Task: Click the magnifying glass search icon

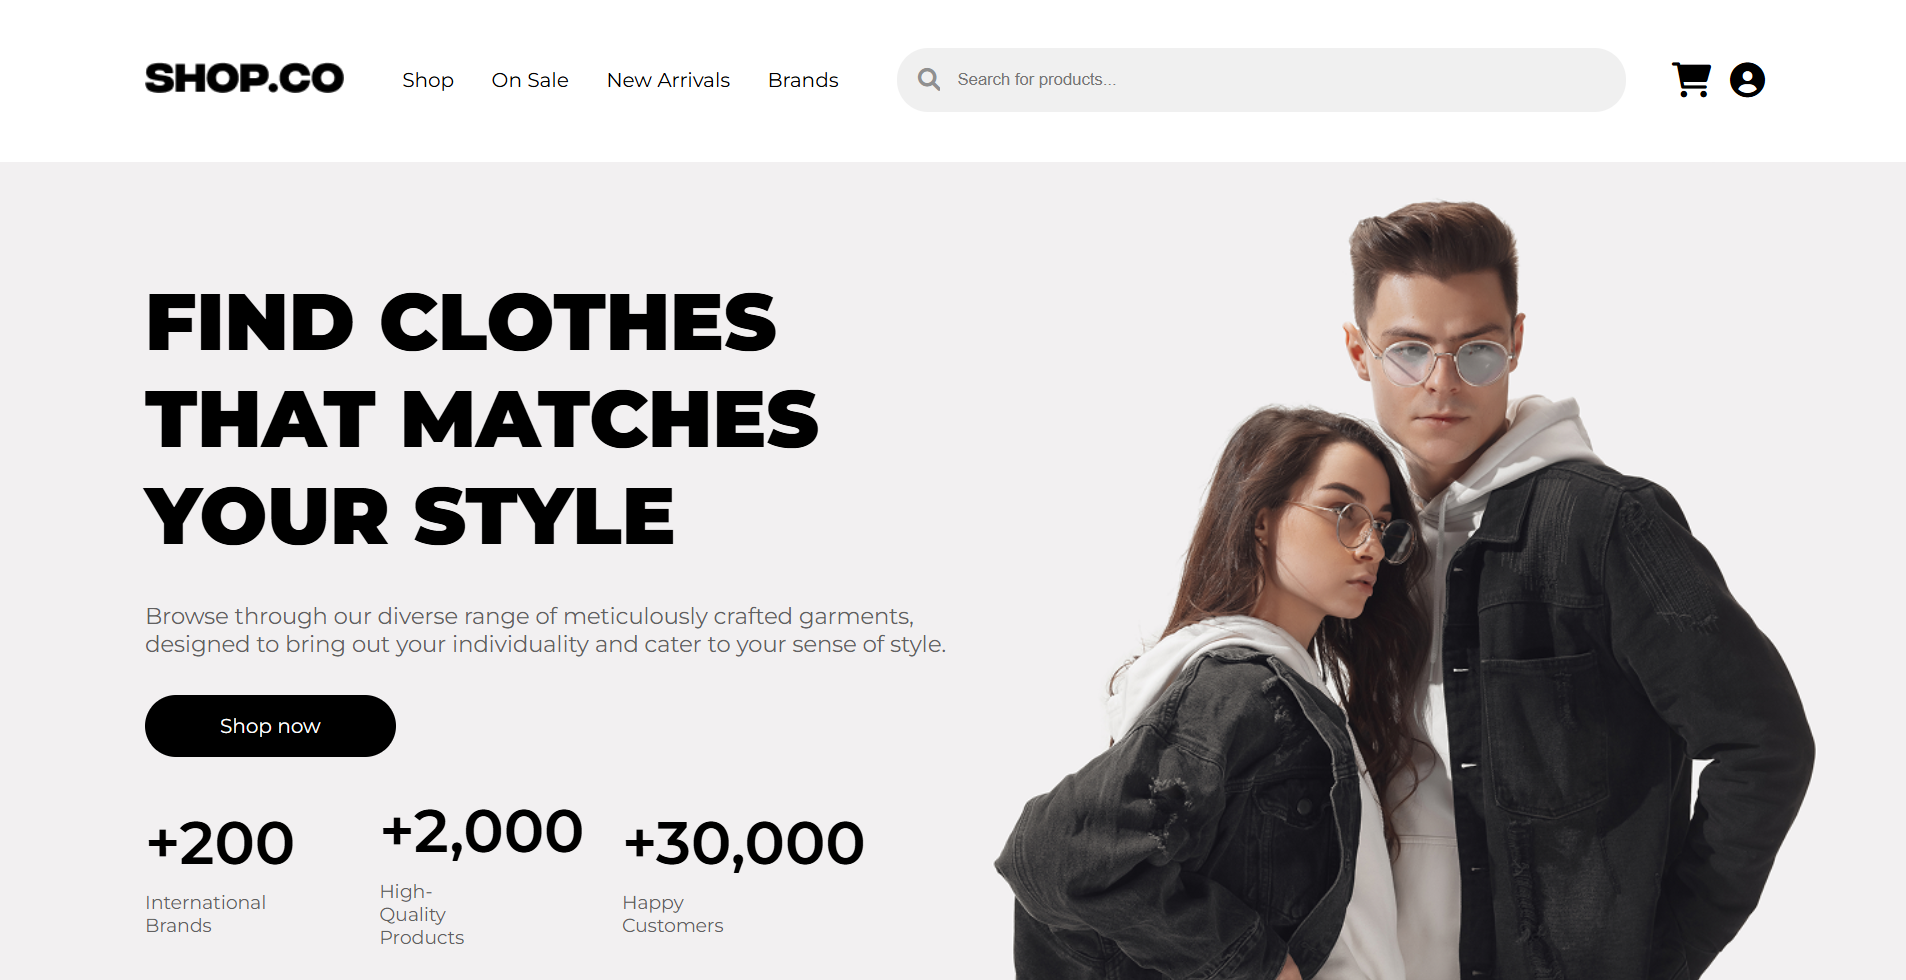Action: point(929,79)
